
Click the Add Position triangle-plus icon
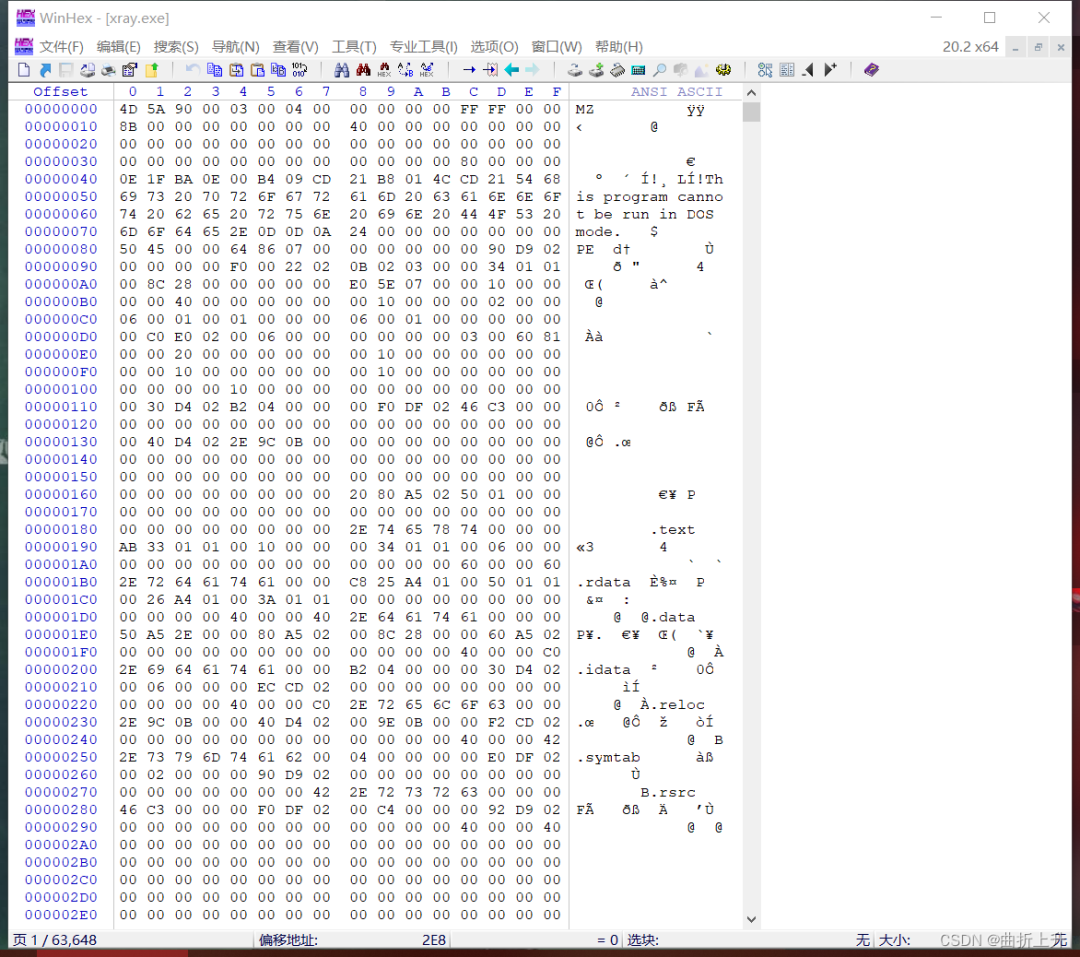pos(831,70)
